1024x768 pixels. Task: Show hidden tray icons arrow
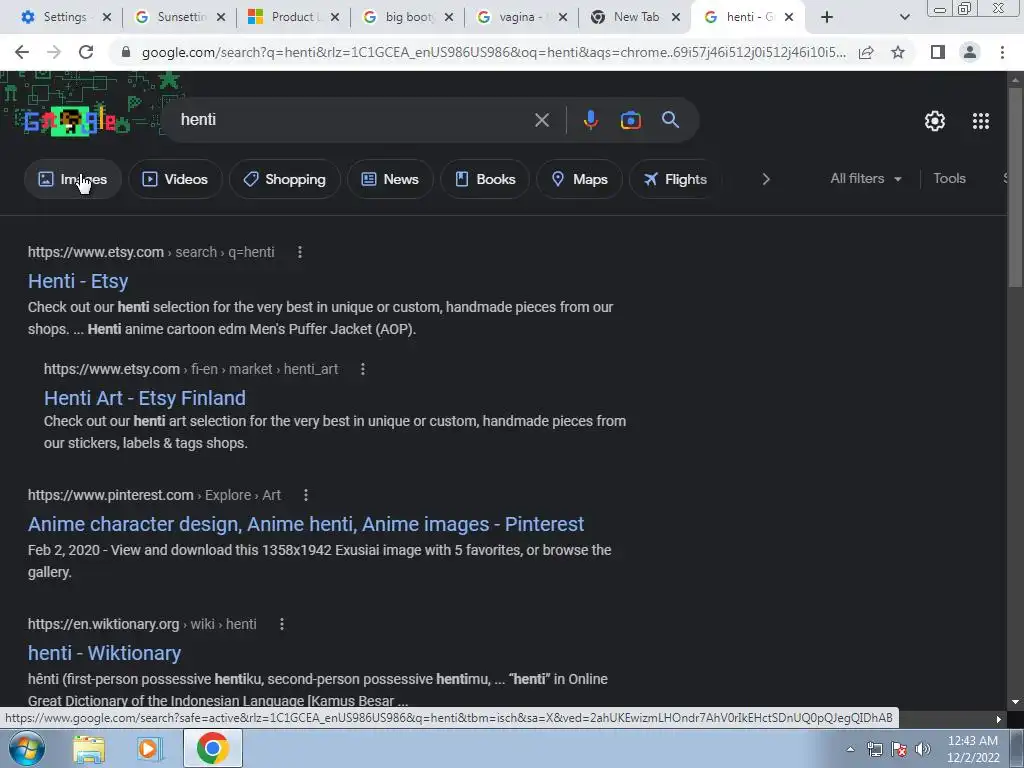tap(850, 749)
